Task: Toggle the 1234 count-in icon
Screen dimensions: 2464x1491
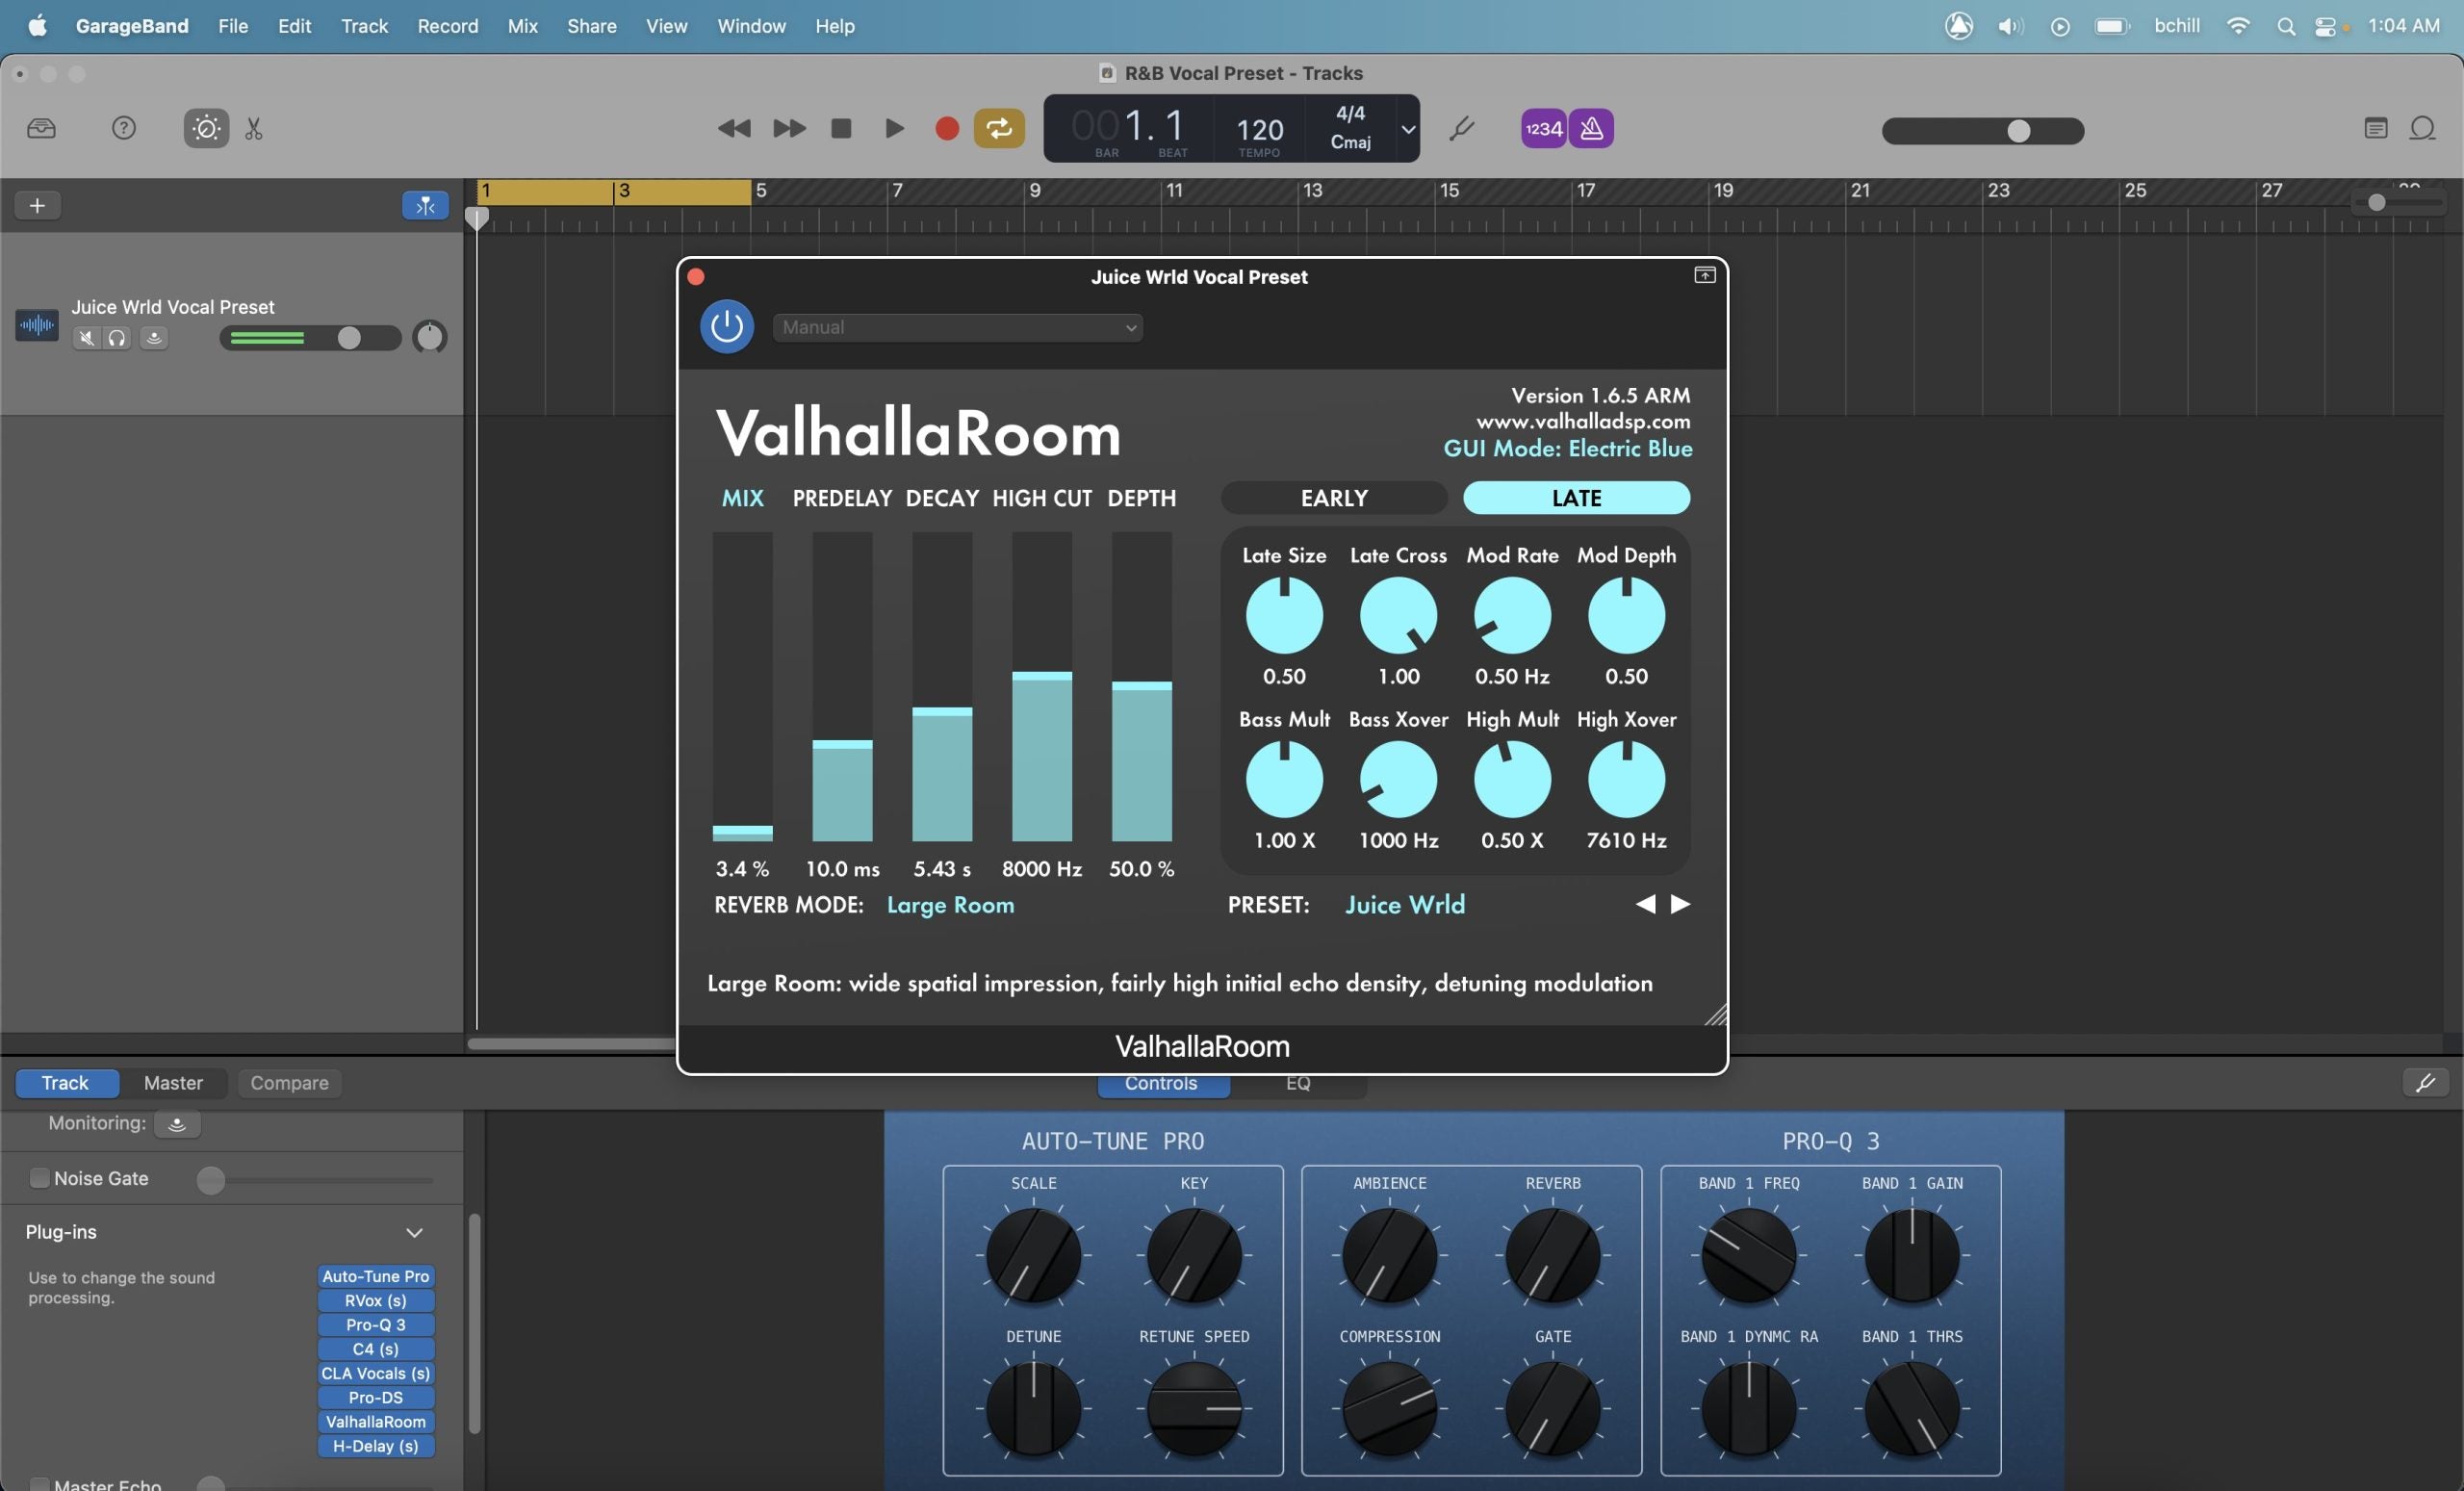Action: click(x=1542, y=128)
